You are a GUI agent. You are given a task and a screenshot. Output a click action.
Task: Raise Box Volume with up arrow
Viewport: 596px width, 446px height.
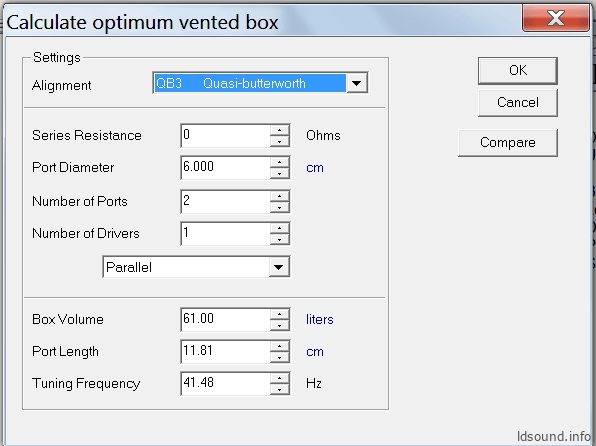click(x=280, y=314)
